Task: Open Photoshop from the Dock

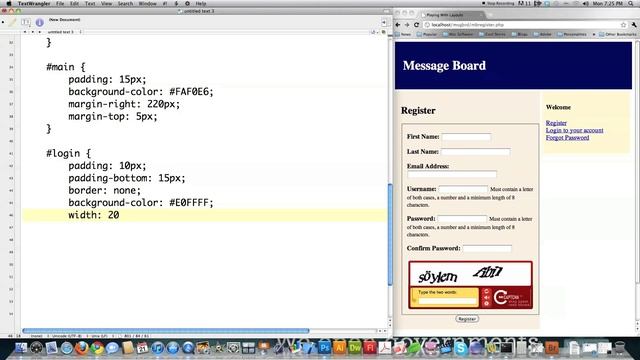Action: (x=324, y=348)
